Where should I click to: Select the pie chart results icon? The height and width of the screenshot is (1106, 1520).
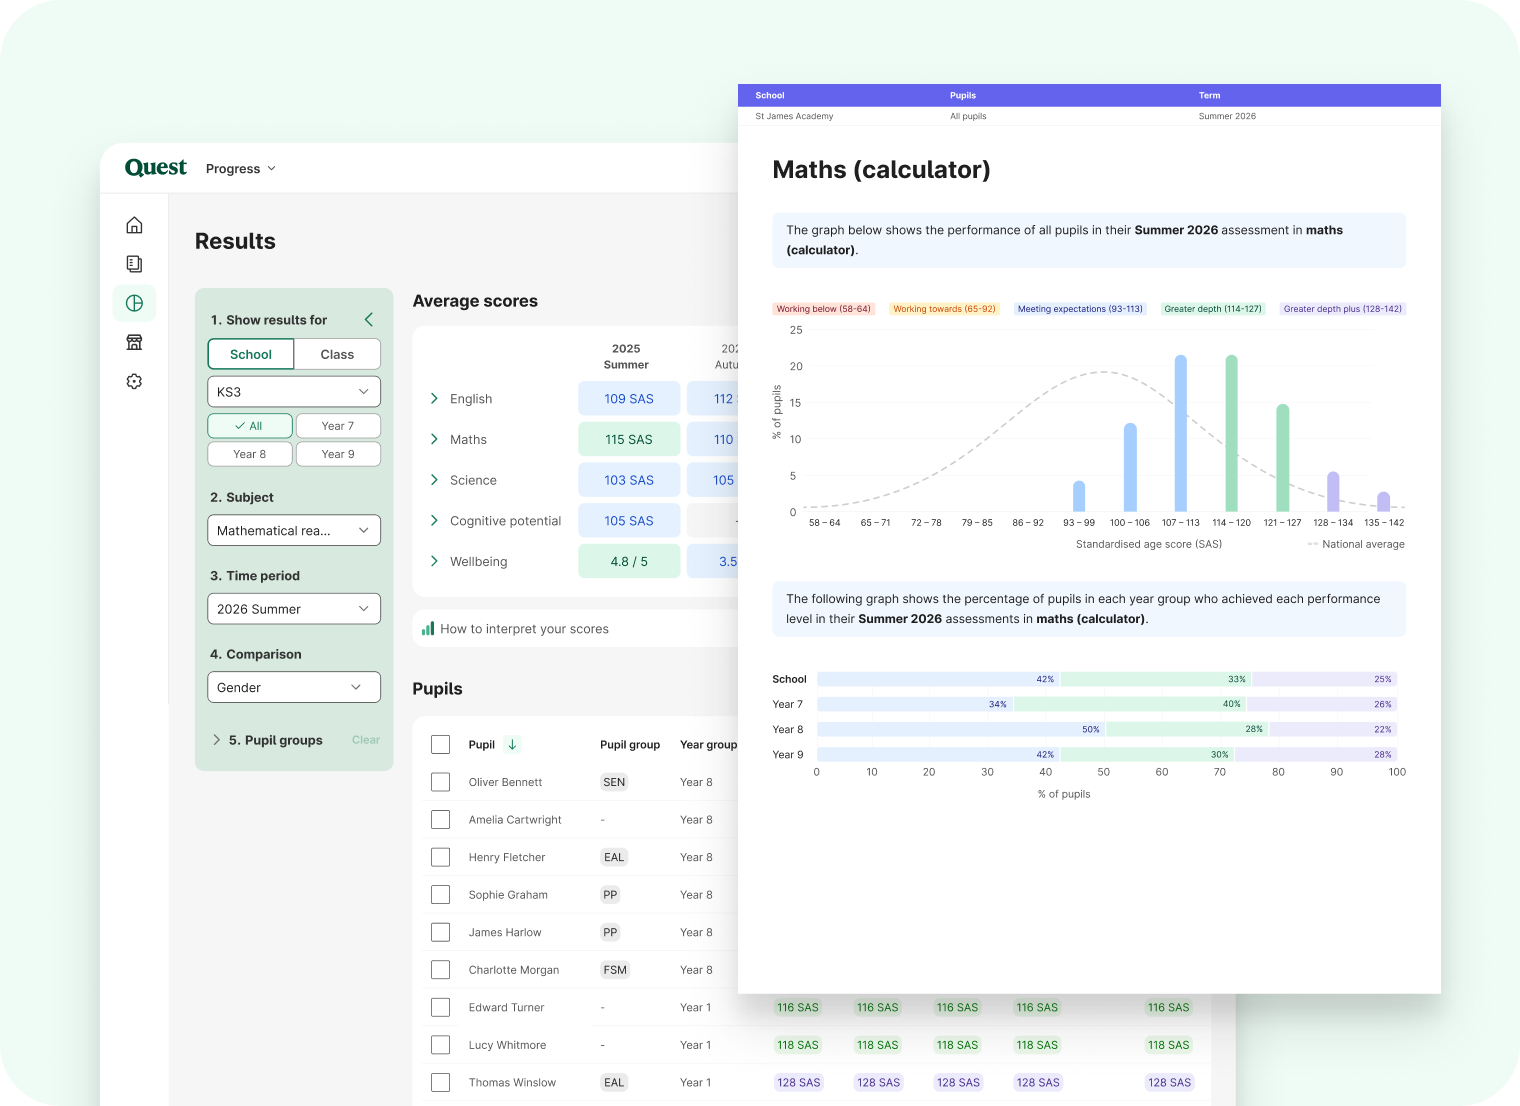point(134,303)
